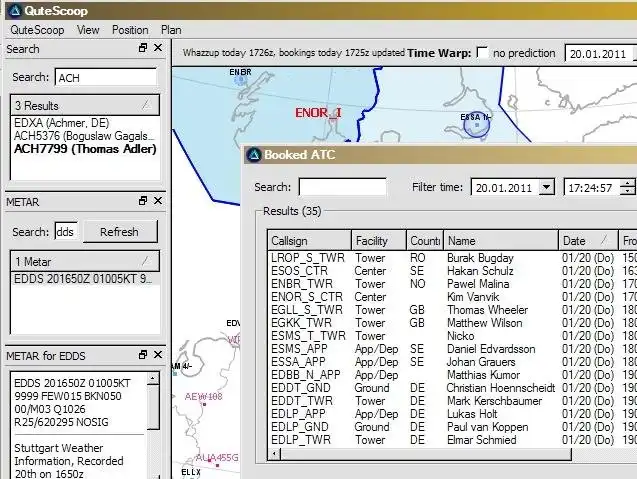Select the EDLP_TWR booking row
Screen dimensions: 637x479
pos(452,440)
